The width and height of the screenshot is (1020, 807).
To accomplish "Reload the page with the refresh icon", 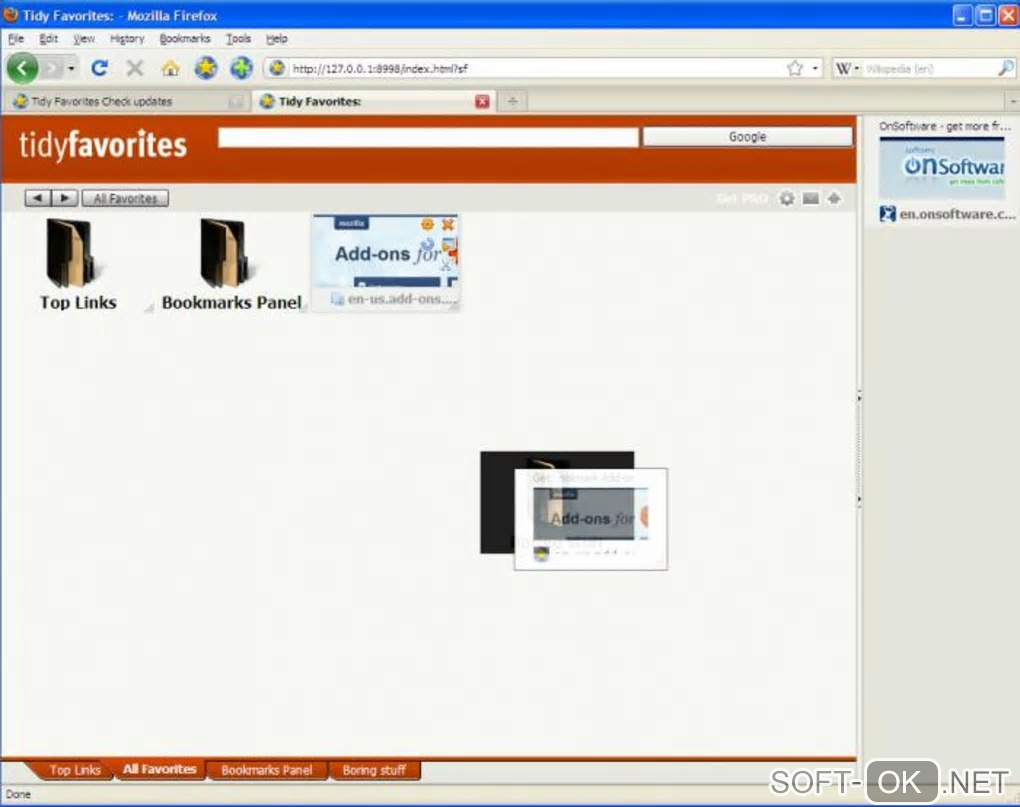I will (x=99, y=68).
